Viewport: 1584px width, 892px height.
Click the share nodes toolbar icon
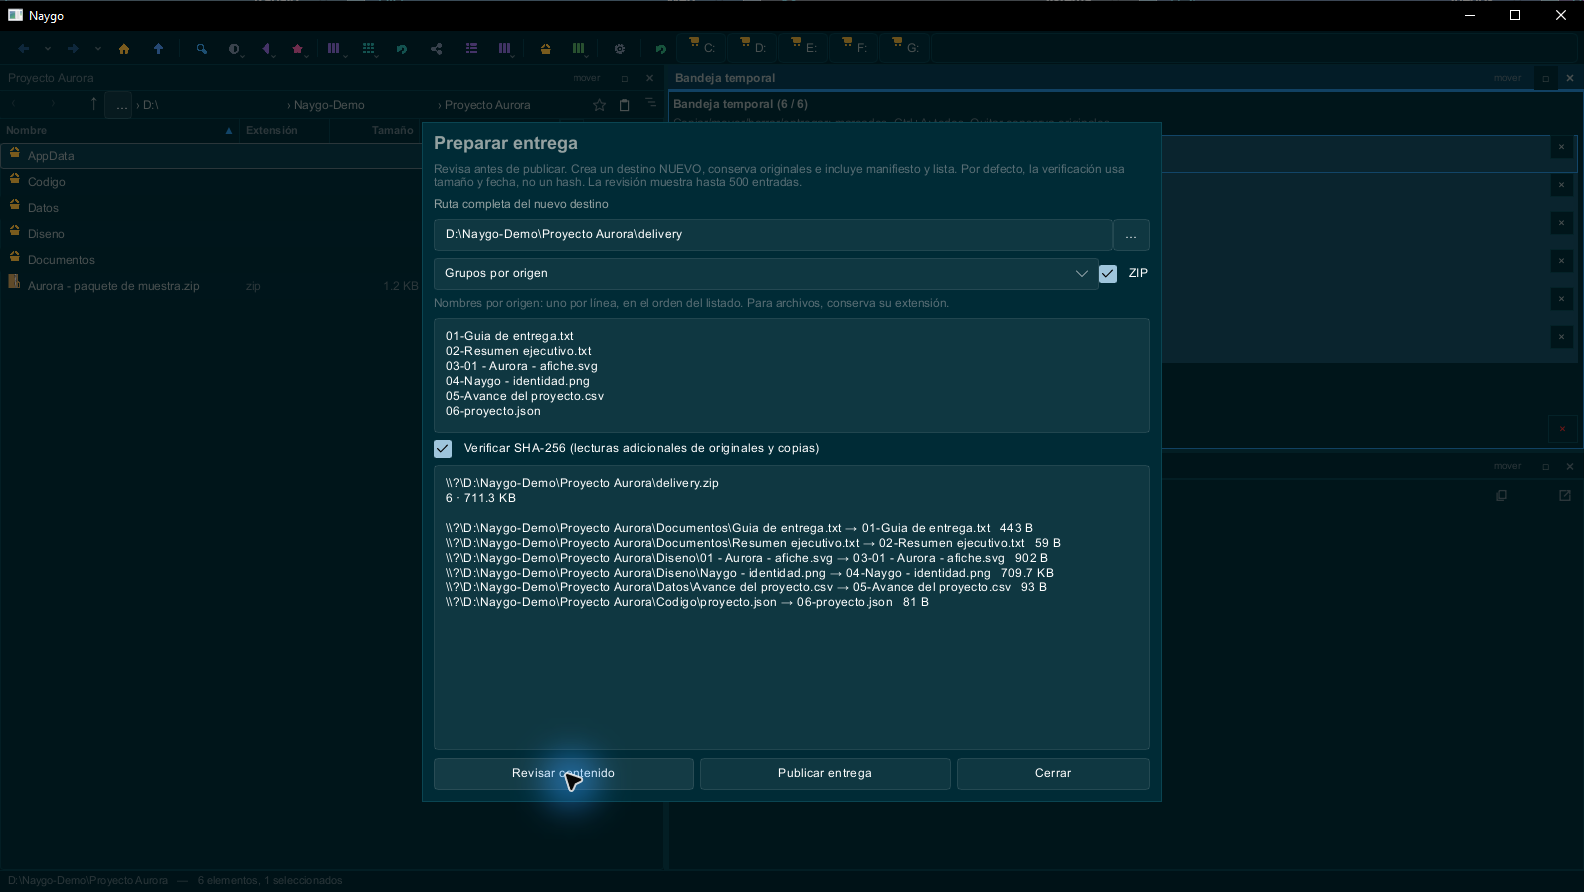(x=436, y=48)
